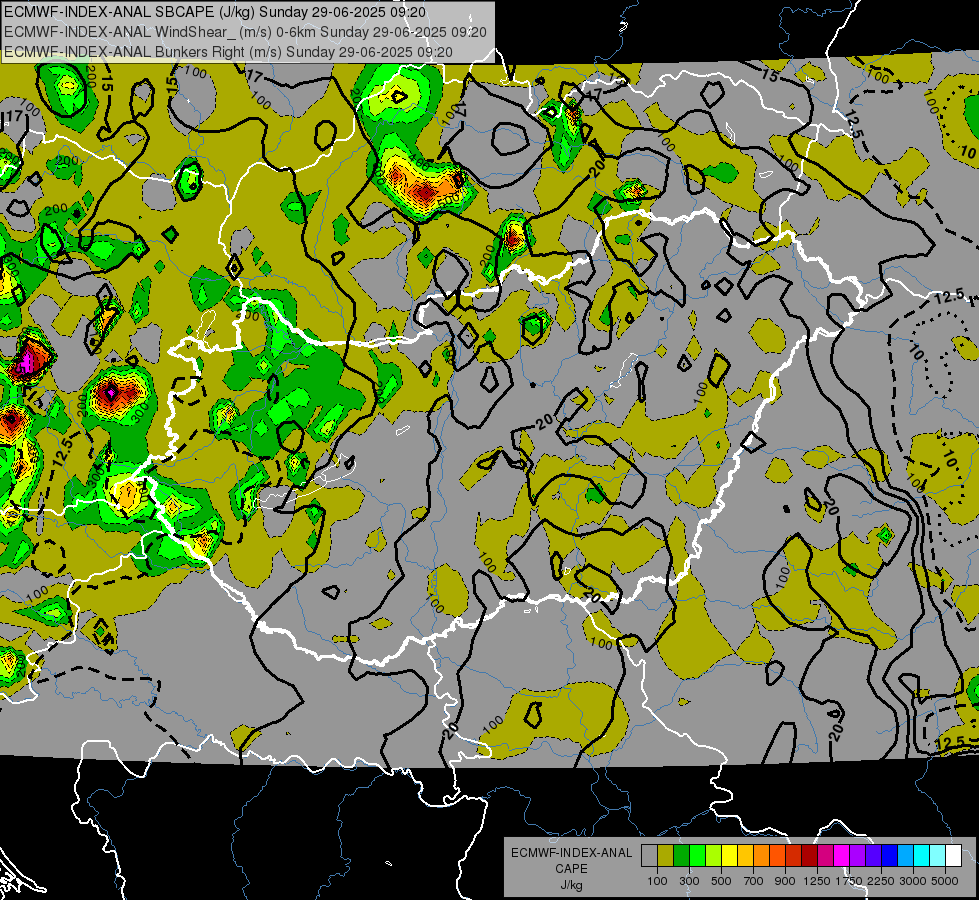Image resolution: width=979 pixels, height=900 pixels.
Task: Click the bright green legend swatch
Action: (697, 855)
